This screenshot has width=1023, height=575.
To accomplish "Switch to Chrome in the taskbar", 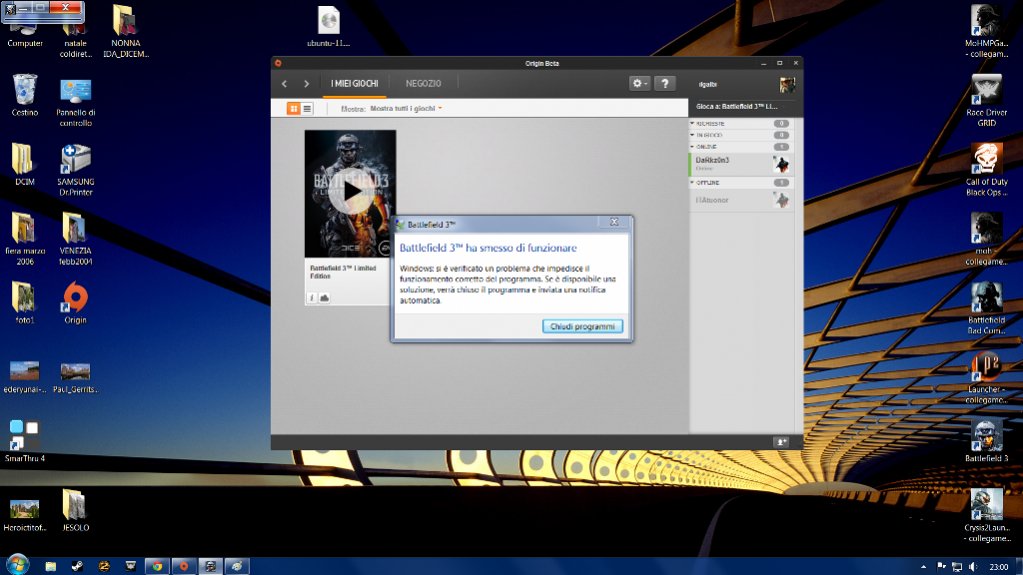I will click(157, 566).
